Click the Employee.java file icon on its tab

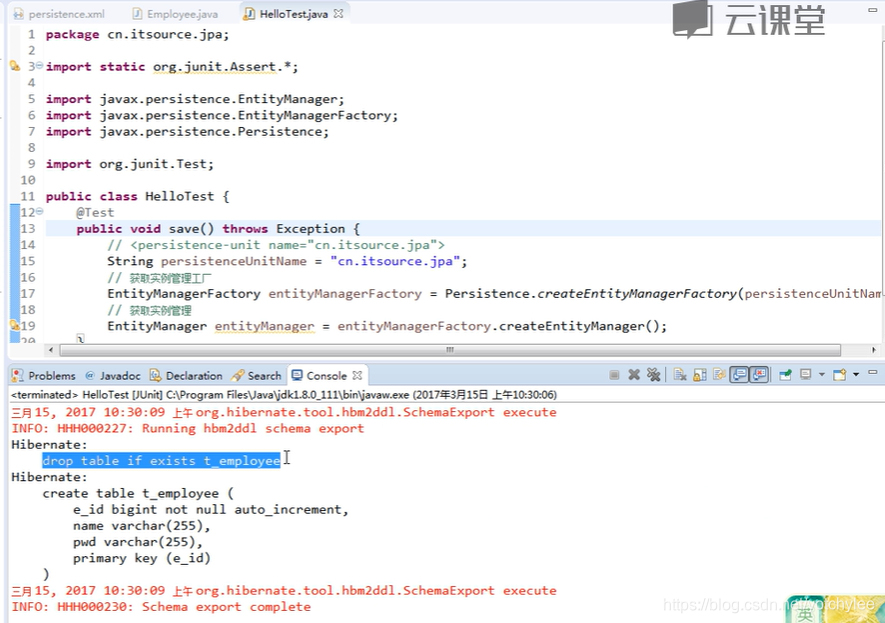point(137,14)
